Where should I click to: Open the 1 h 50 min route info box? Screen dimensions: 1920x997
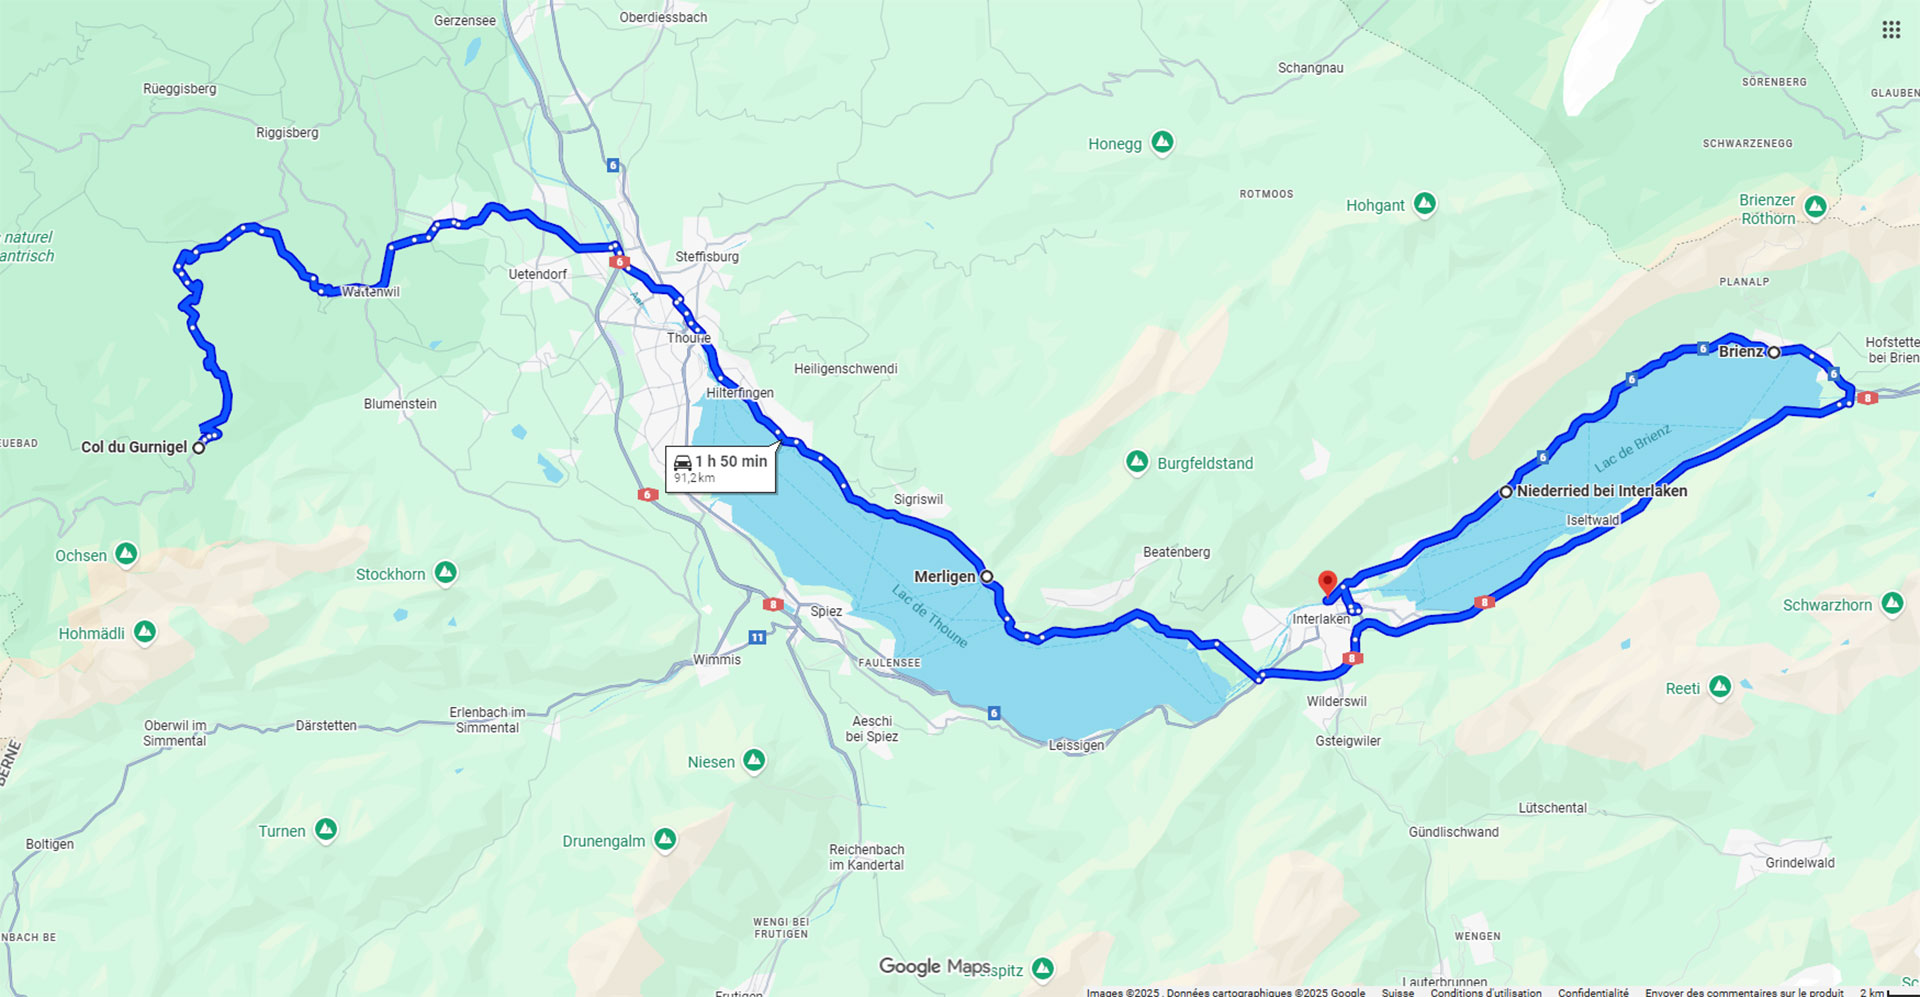point(721,468)
